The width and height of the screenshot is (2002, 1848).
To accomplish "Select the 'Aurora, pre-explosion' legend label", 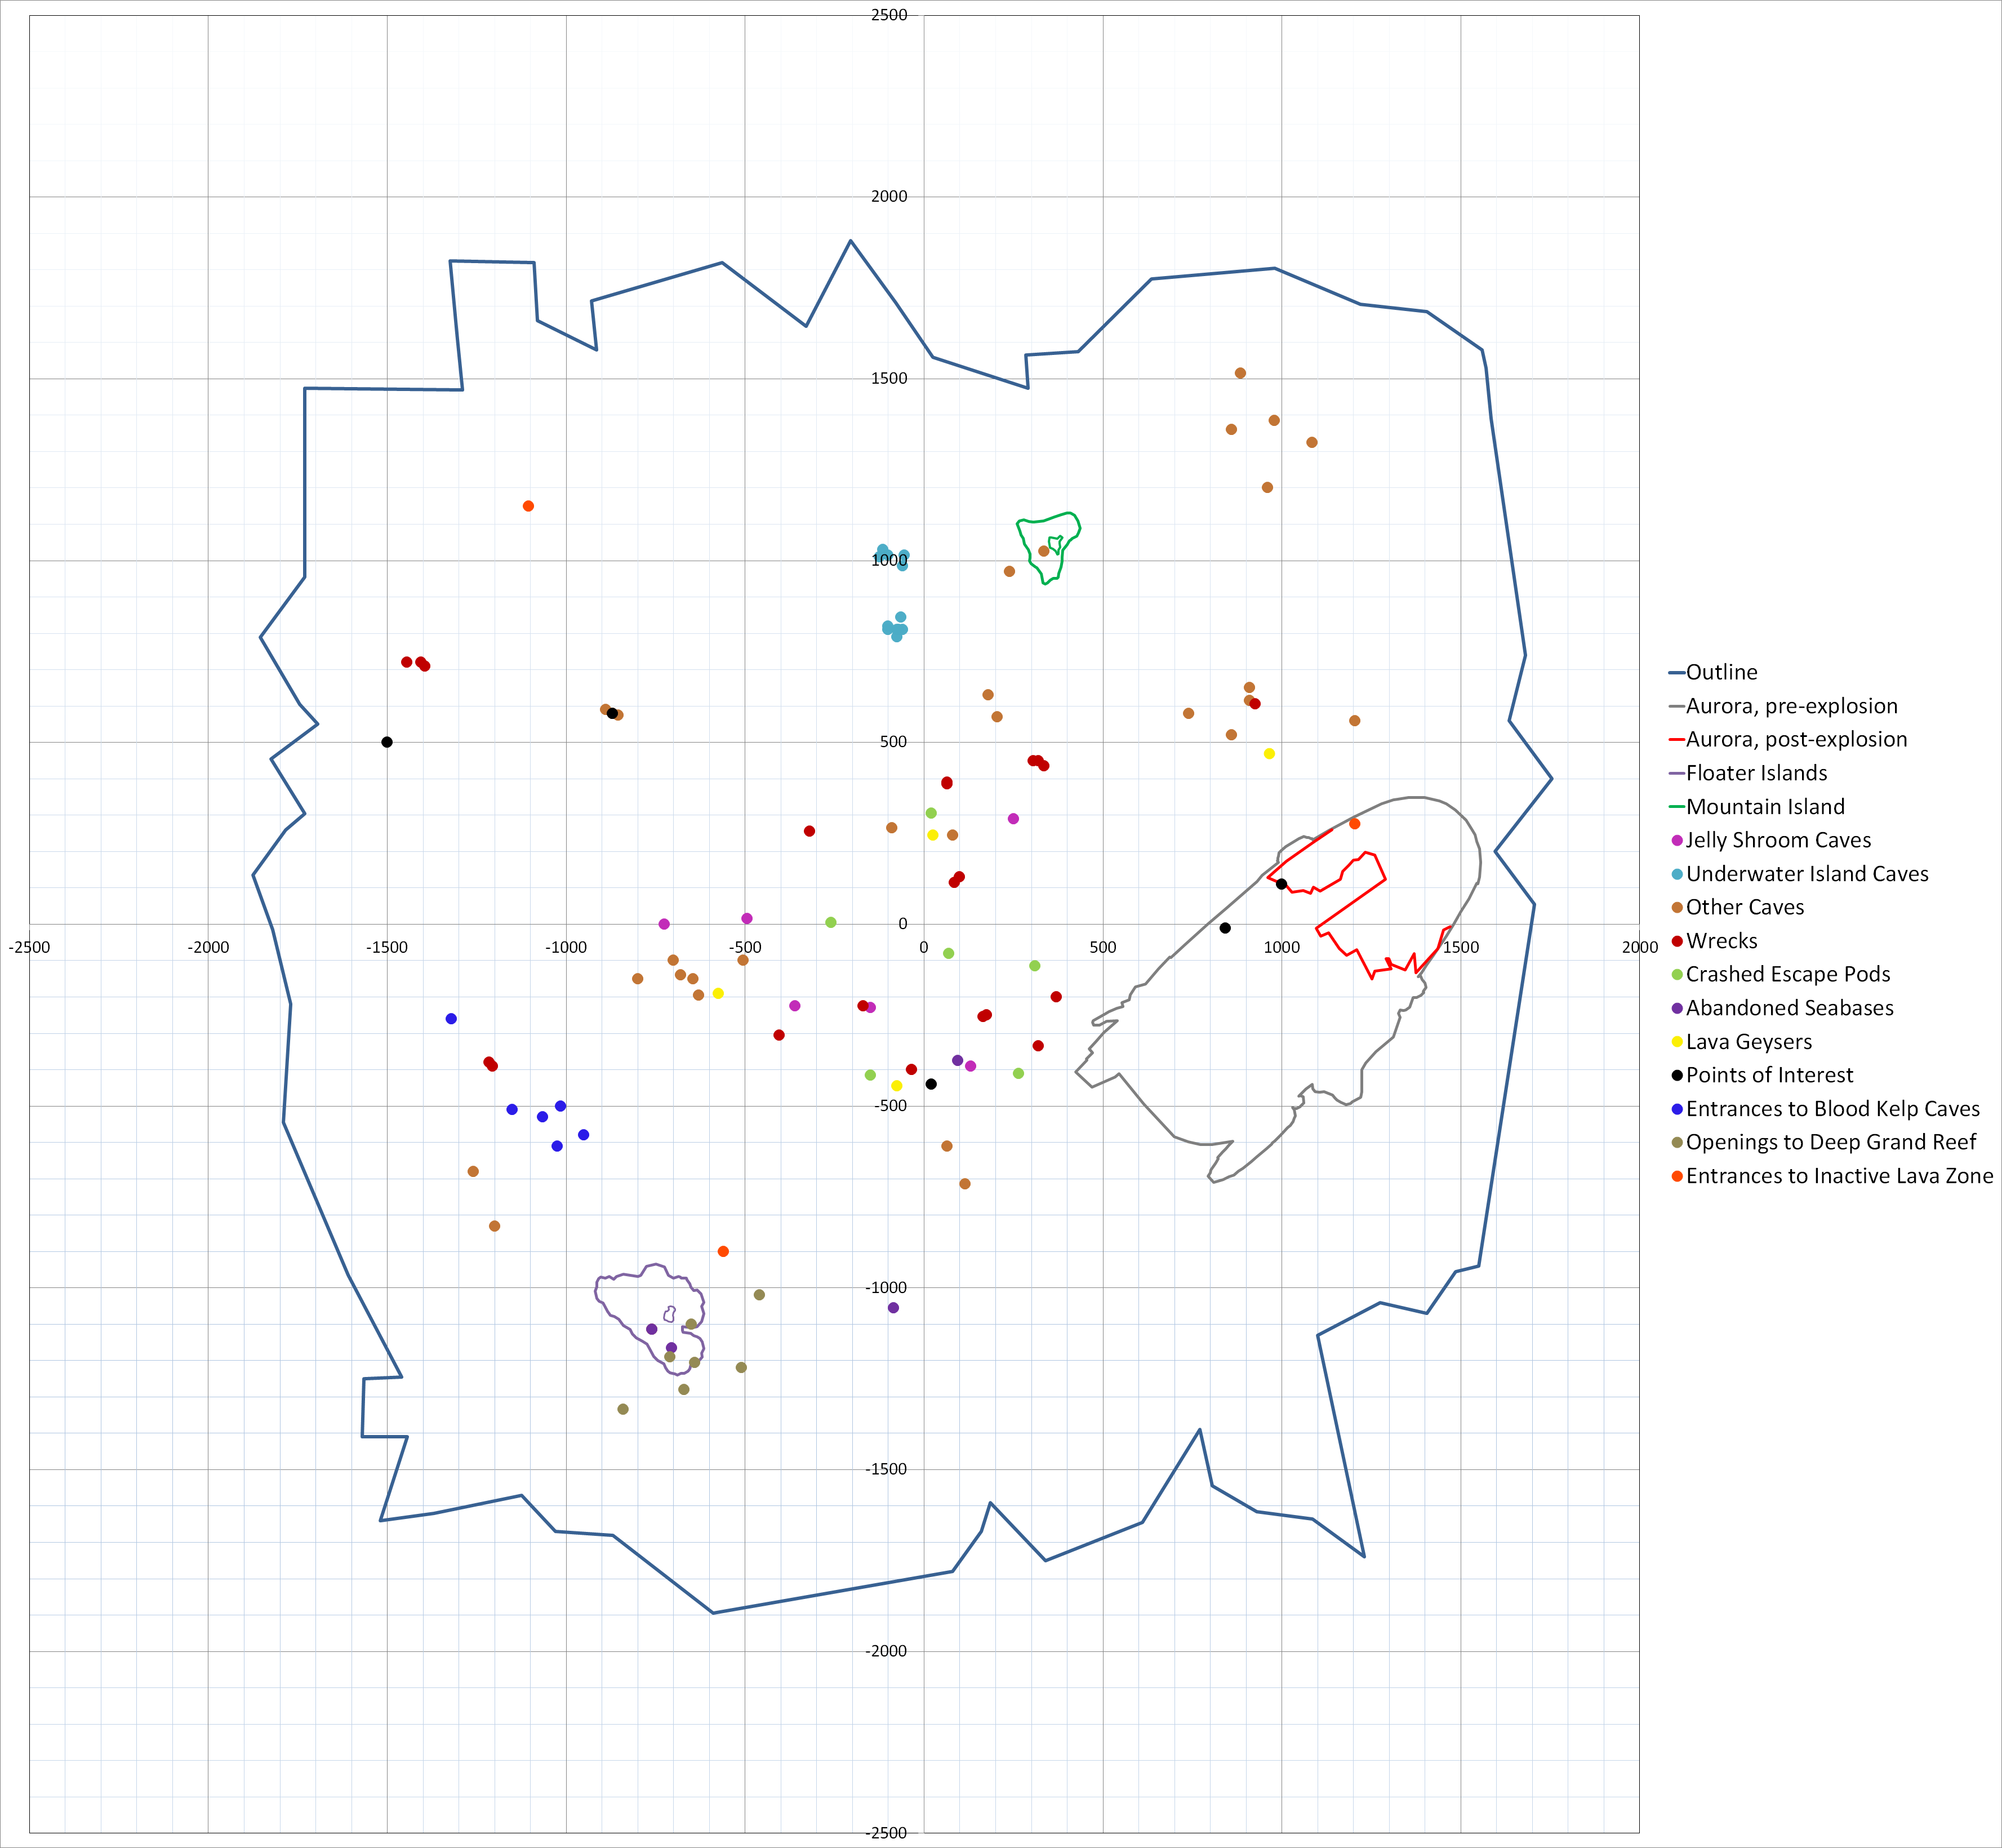I will click(1791, 706).
